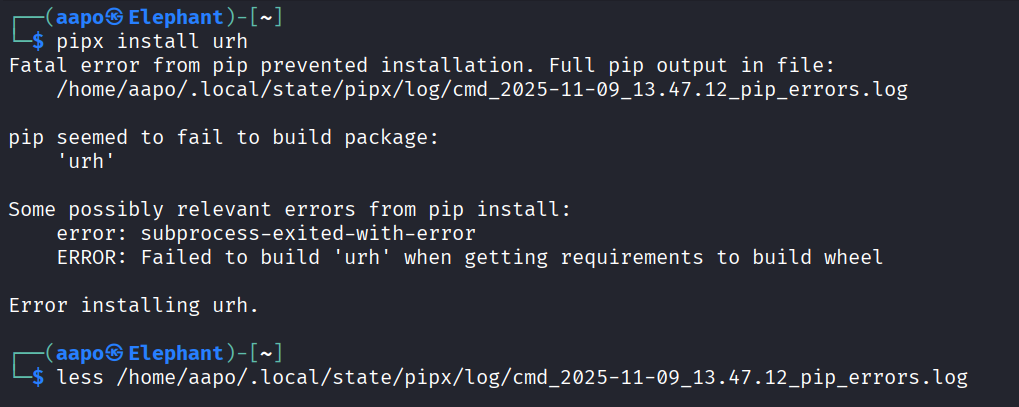Click the tilde directory in the last prompt
1019x407 pixels.
(x=270, y=353)
